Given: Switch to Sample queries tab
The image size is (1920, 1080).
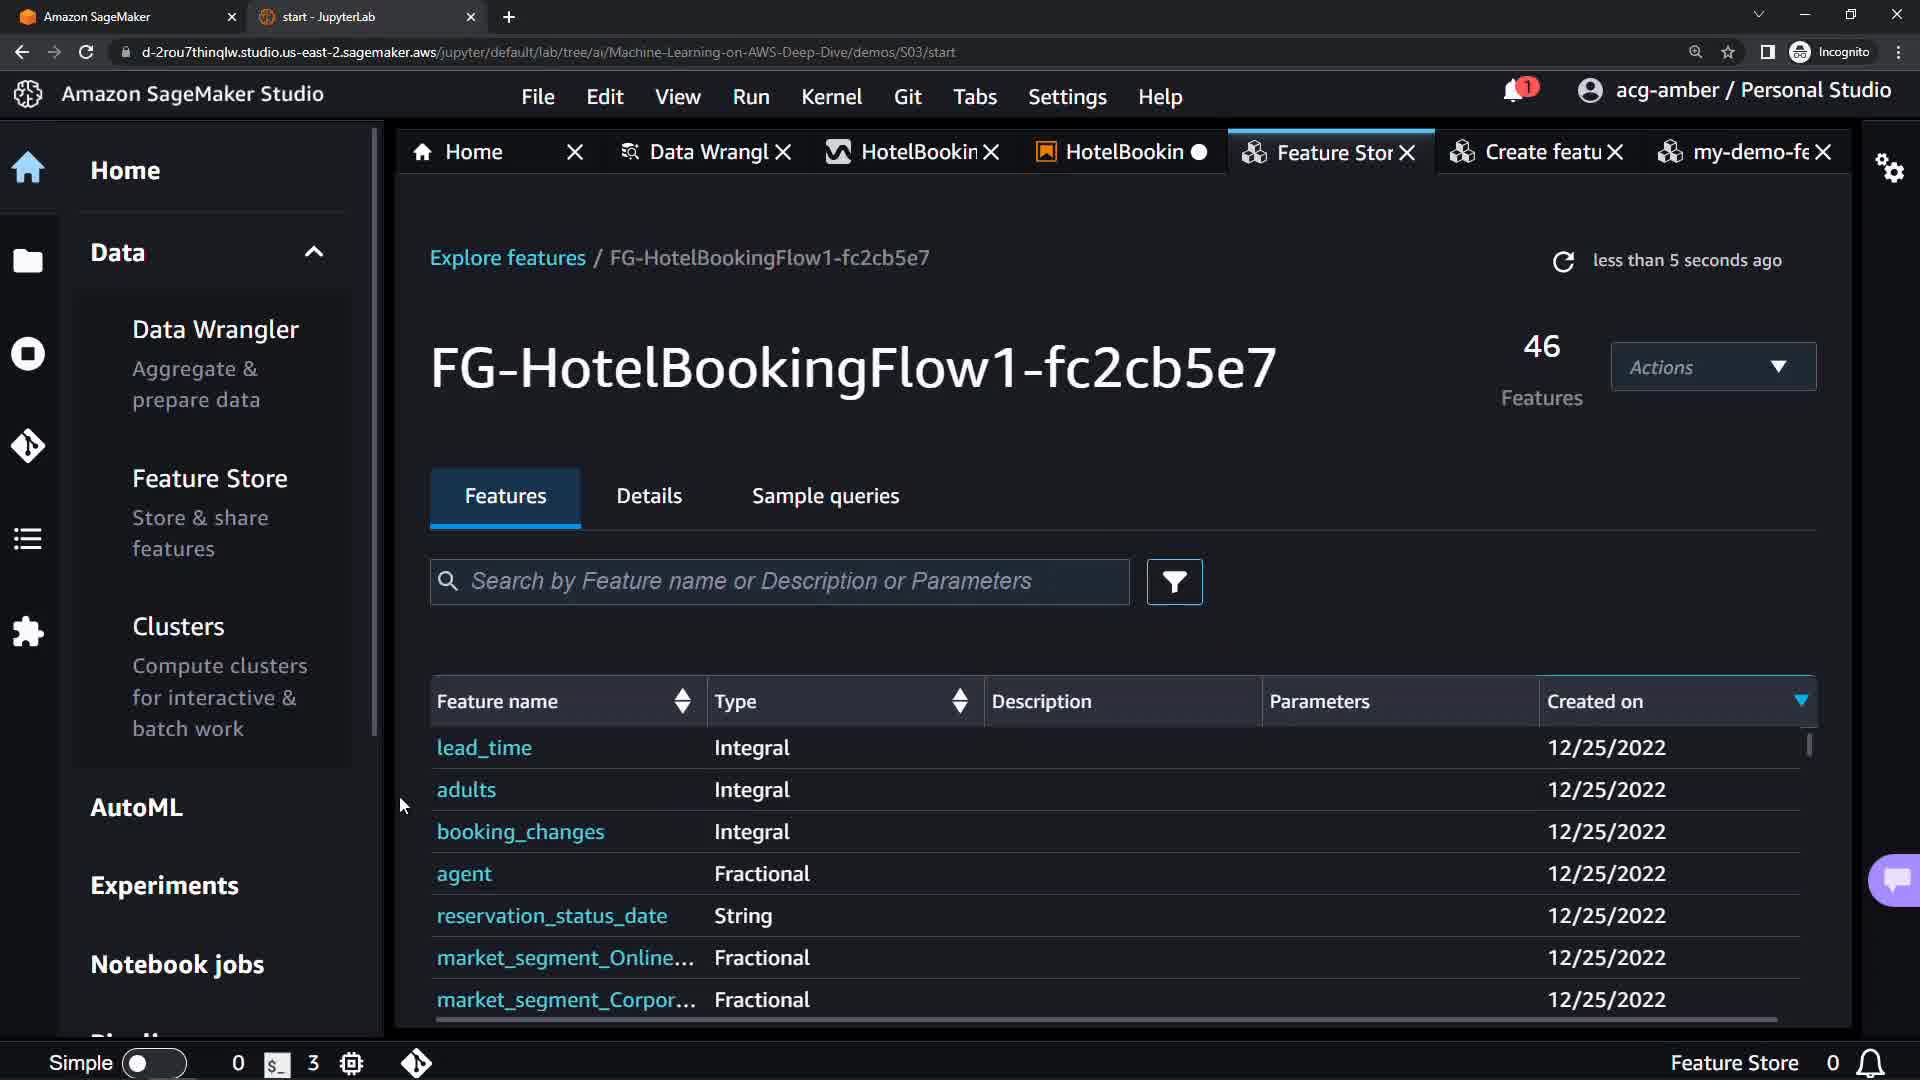Looking at the screenshot, I should pos(825,496).
